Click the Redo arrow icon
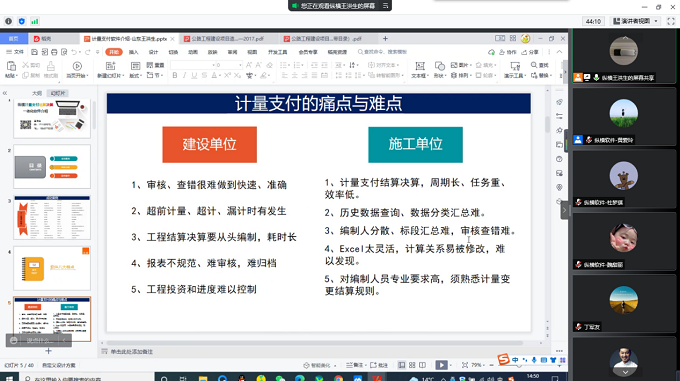680x381 pixels. click(x=88, y=52)
